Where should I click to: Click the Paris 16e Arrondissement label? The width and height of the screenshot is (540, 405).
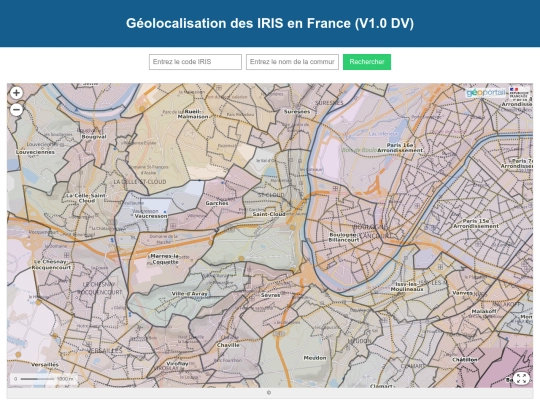tap(400, 148)
